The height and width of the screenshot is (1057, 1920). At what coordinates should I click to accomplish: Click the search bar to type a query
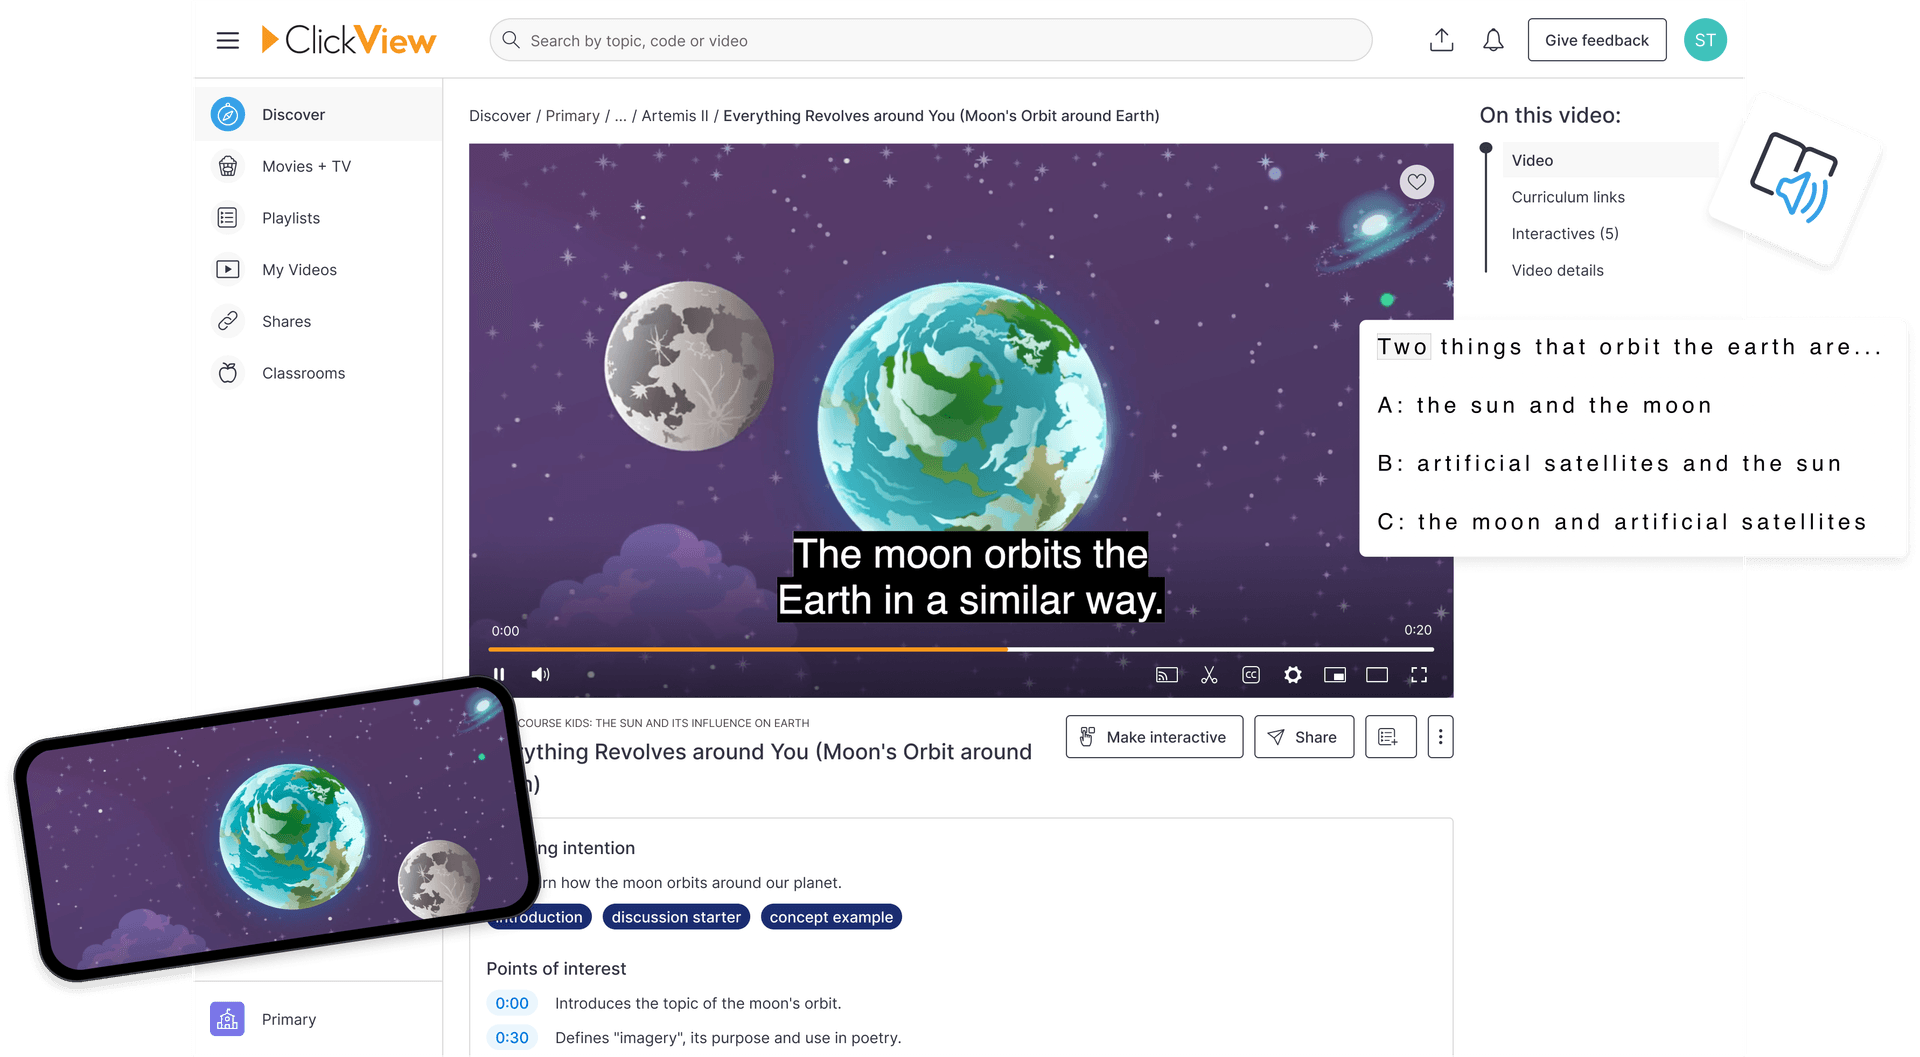tap(929, 40)
